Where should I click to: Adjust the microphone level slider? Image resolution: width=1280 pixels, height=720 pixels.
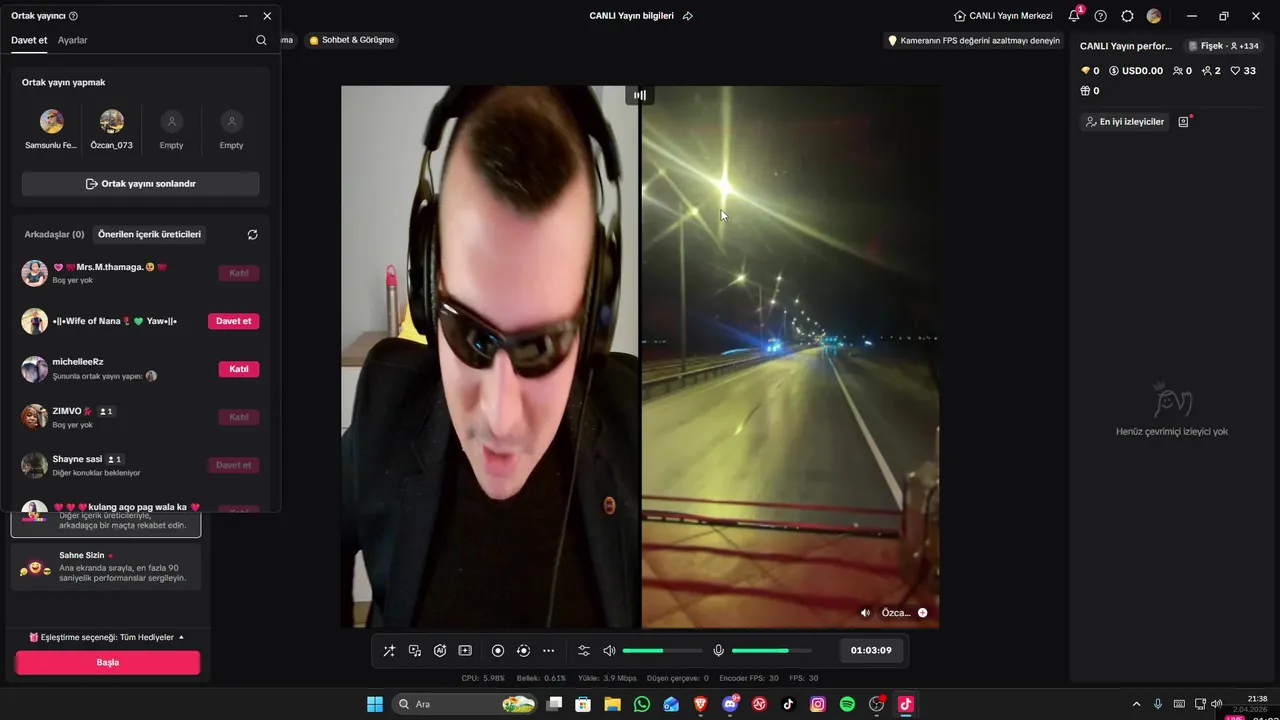tap(771, 651)
